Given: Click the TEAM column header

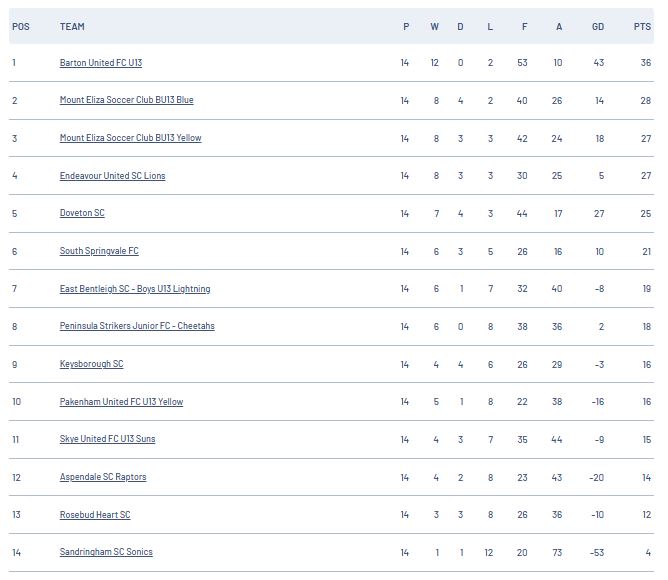Looking at the screenshot, I should click(72, 26).
